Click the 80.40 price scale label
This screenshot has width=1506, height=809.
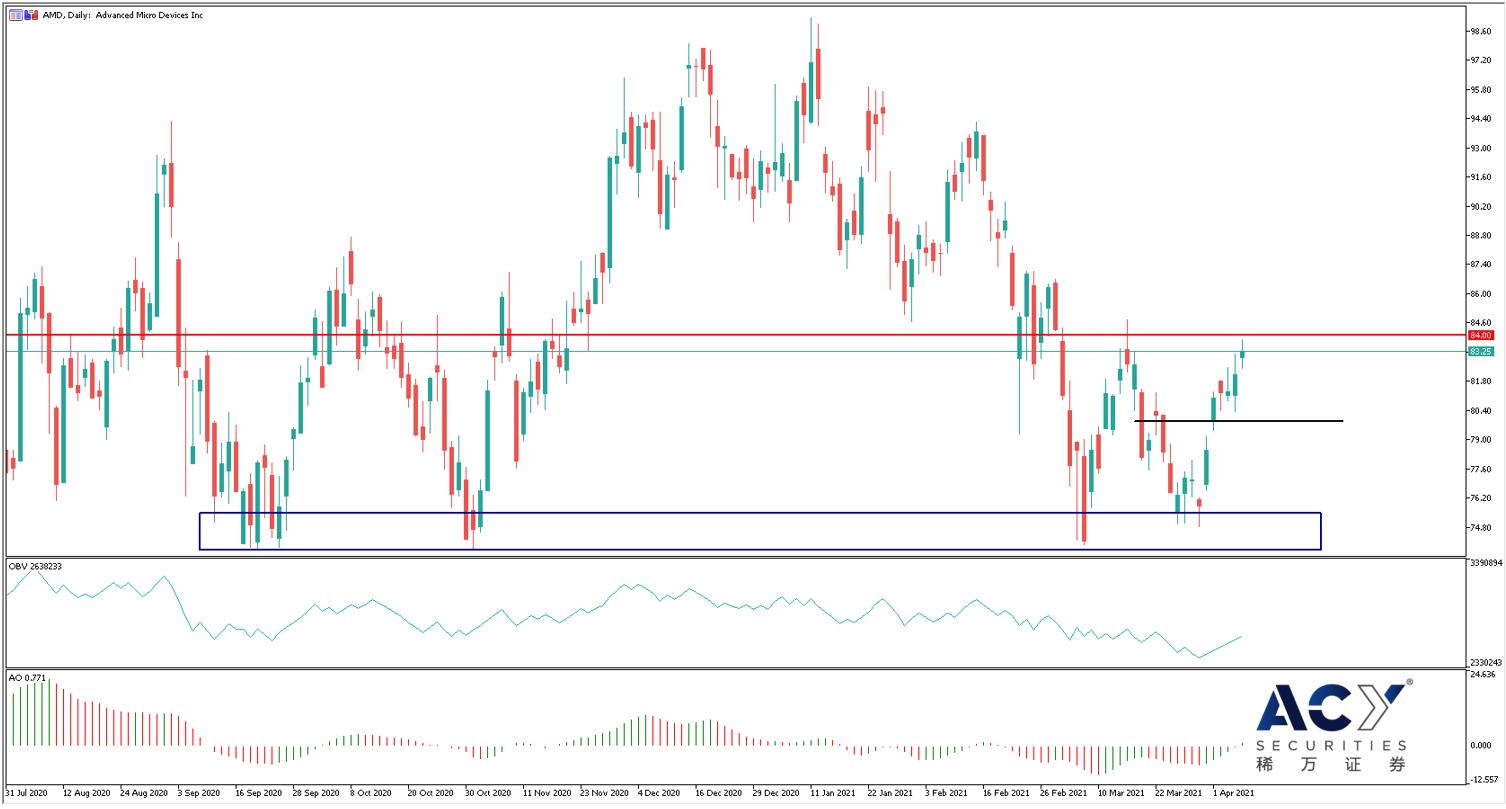[1480, 411]
